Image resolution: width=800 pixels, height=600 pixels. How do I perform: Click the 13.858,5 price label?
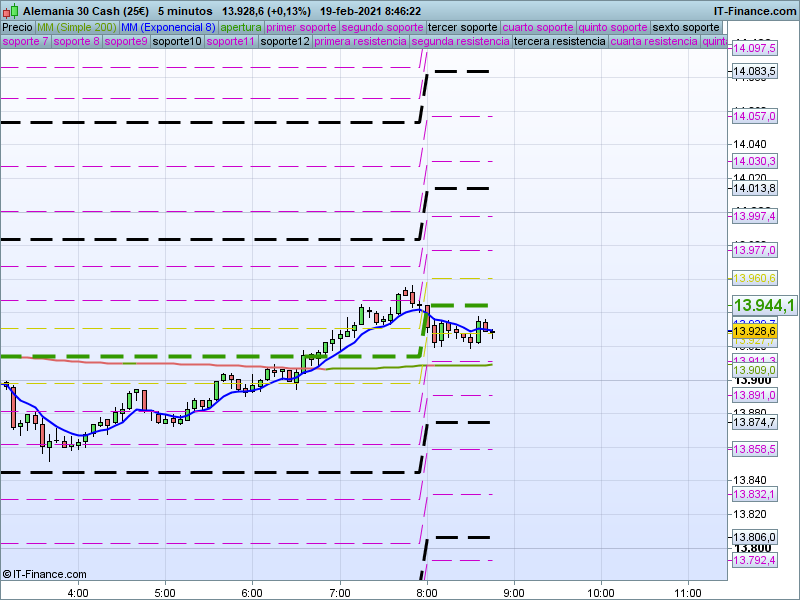(x=754, y=449)
